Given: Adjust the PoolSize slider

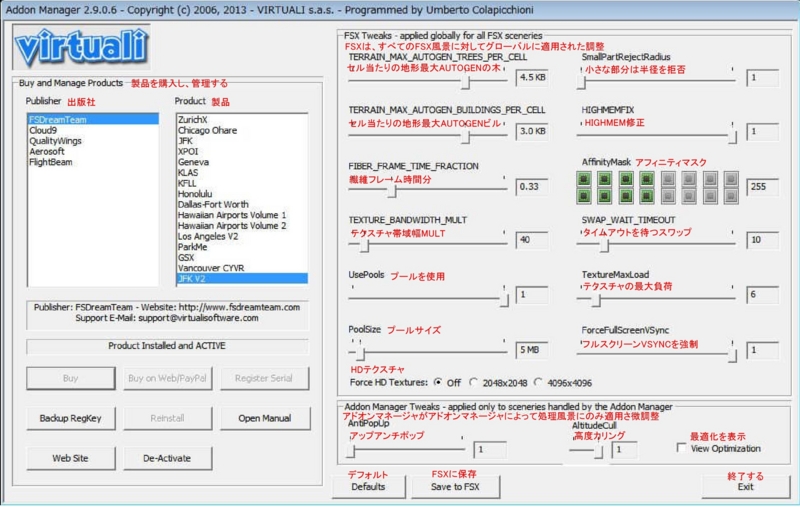Looking at the screenshot, I should click(x=360, y=353).
